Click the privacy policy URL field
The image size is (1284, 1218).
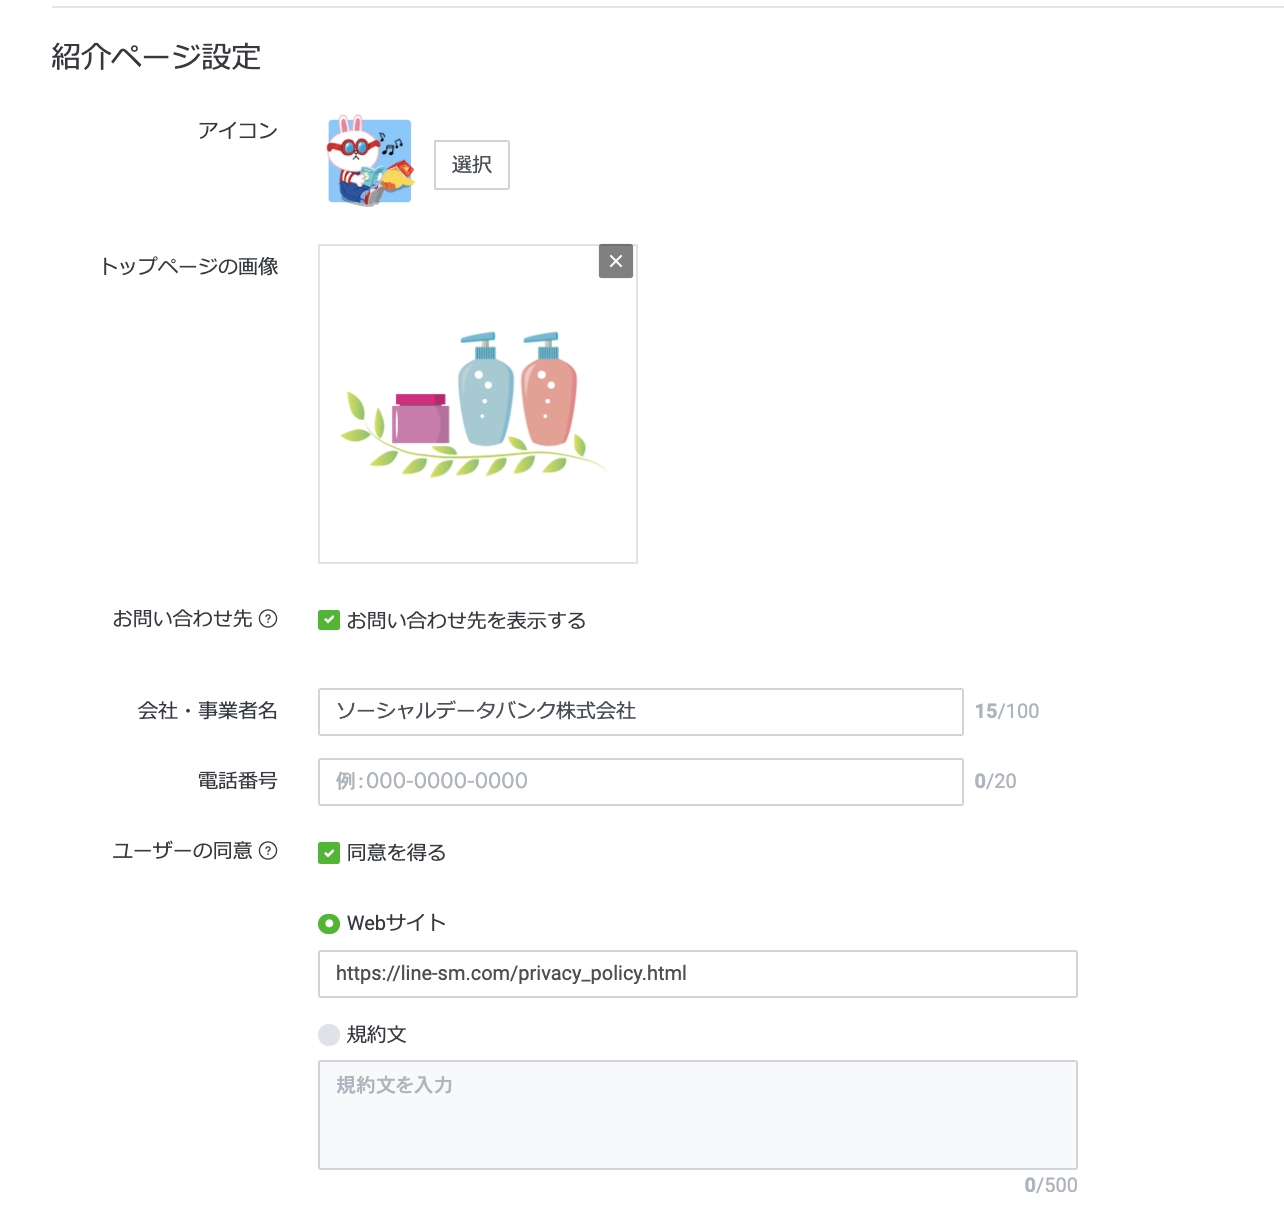pyautogui.click(x=697, y=974)
